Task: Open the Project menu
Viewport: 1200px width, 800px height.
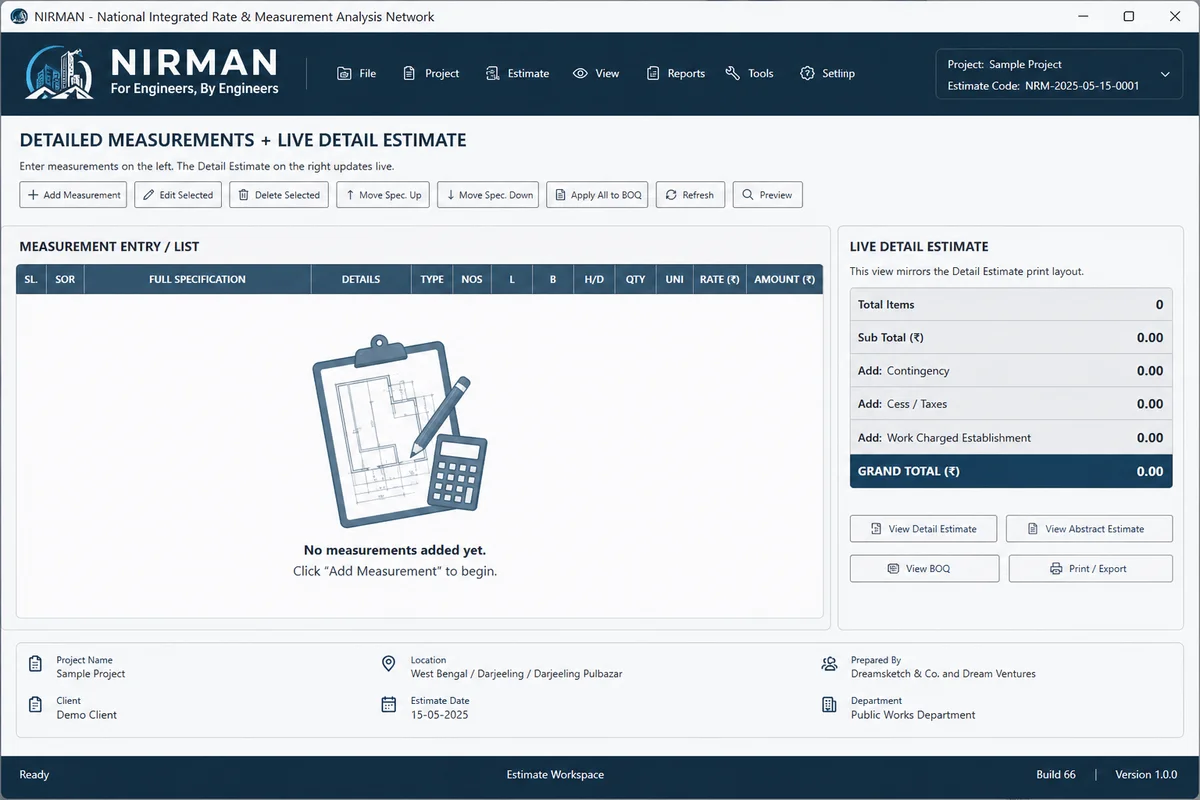Action: pos(431,73)
